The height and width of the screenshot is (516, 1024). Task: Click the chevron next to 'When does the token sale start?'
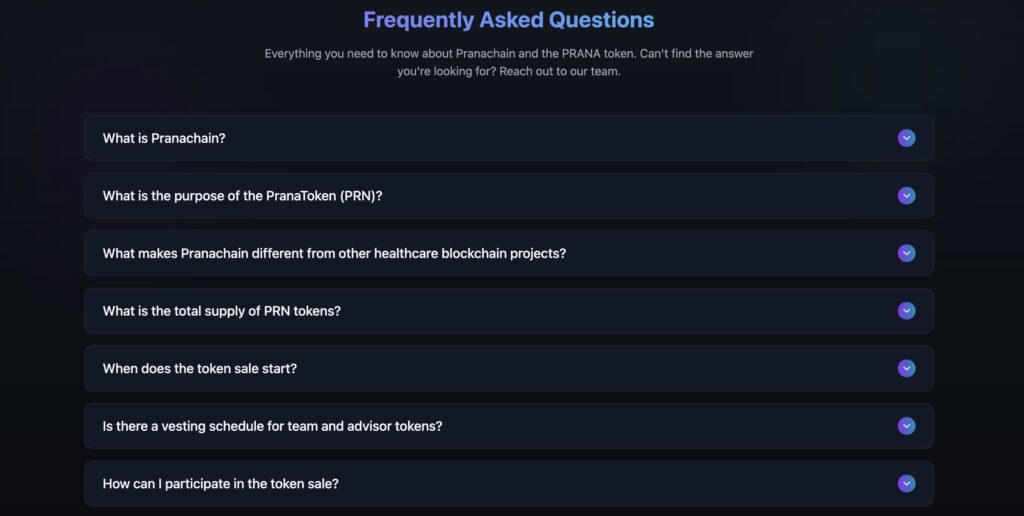[906, 368]
